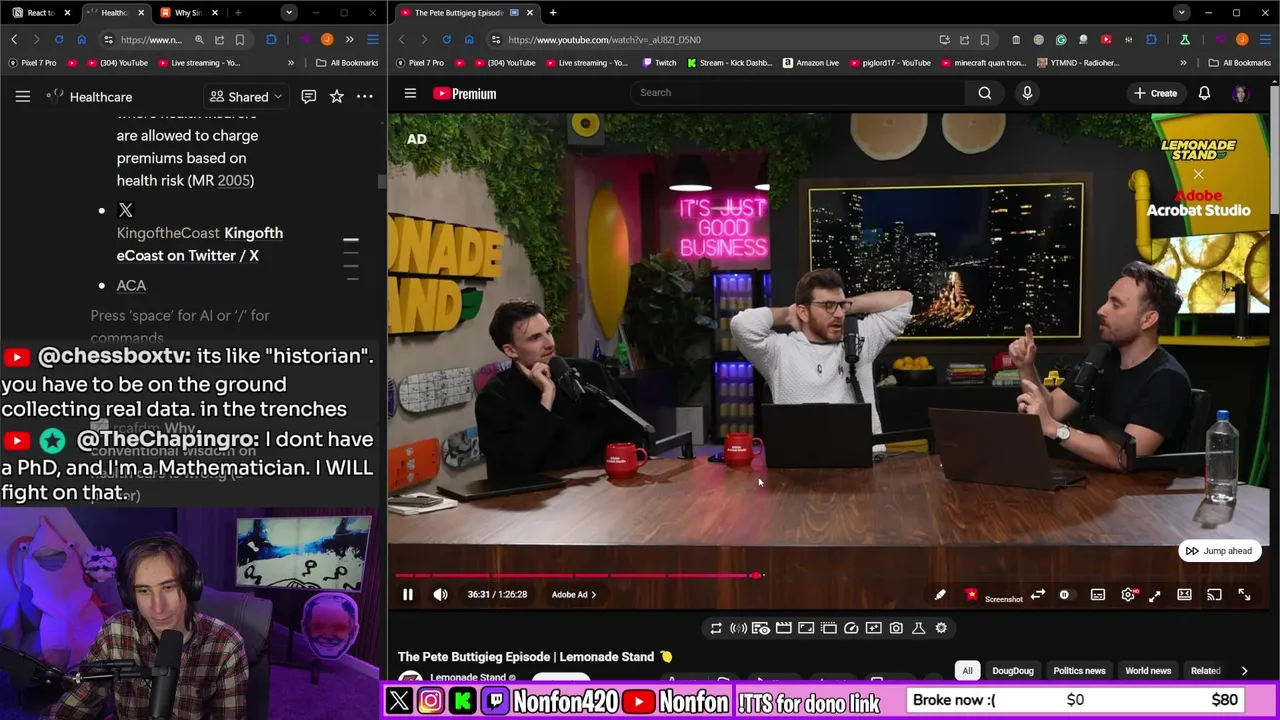This screenshot has height=720, width=1280.
Task: Expand hidden bookmarks in right browser
Action: point(1183,63)
